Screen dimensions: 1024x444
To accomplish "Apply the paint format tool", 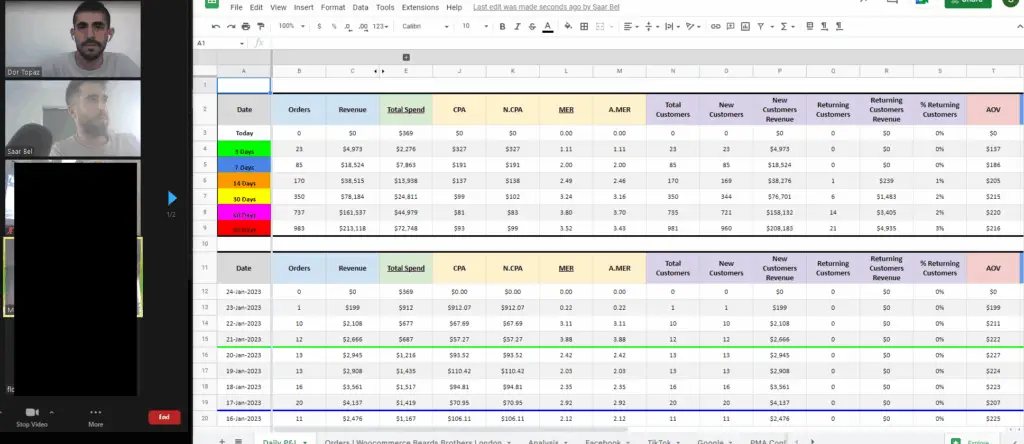I will [260, 26].
